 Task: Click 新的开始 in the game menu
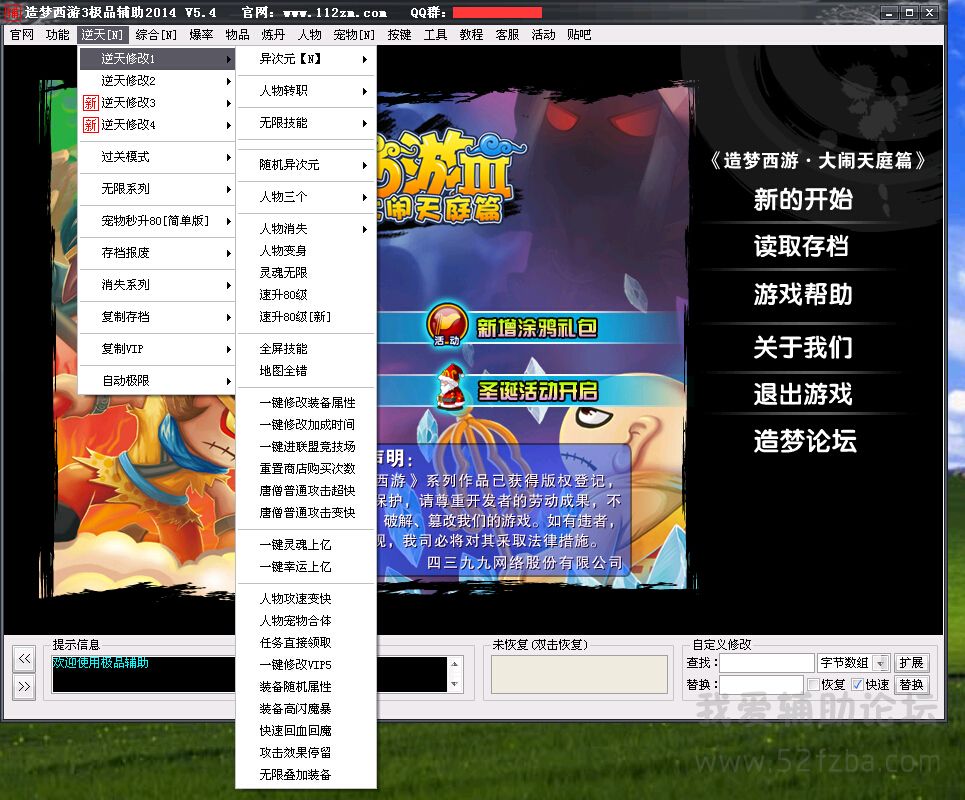tap(803, 199)
